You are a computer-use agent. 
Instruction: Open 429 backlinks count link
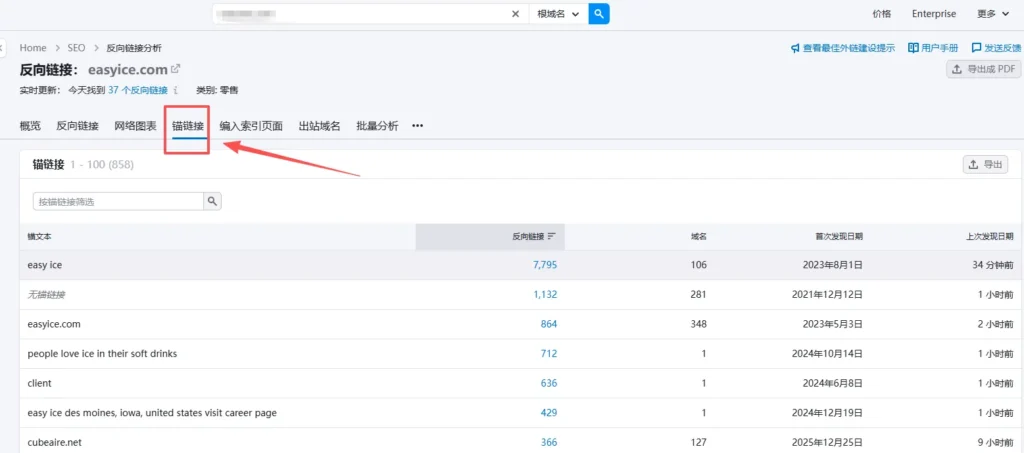[x=549, y=413]
